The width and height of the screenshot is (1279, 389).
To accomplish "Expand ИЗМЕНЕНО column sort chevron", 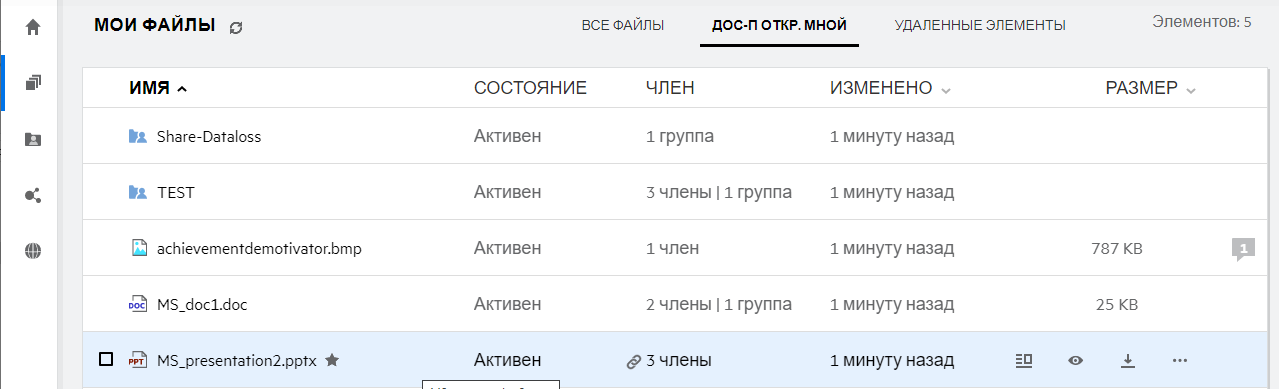I will click(946, 90).
